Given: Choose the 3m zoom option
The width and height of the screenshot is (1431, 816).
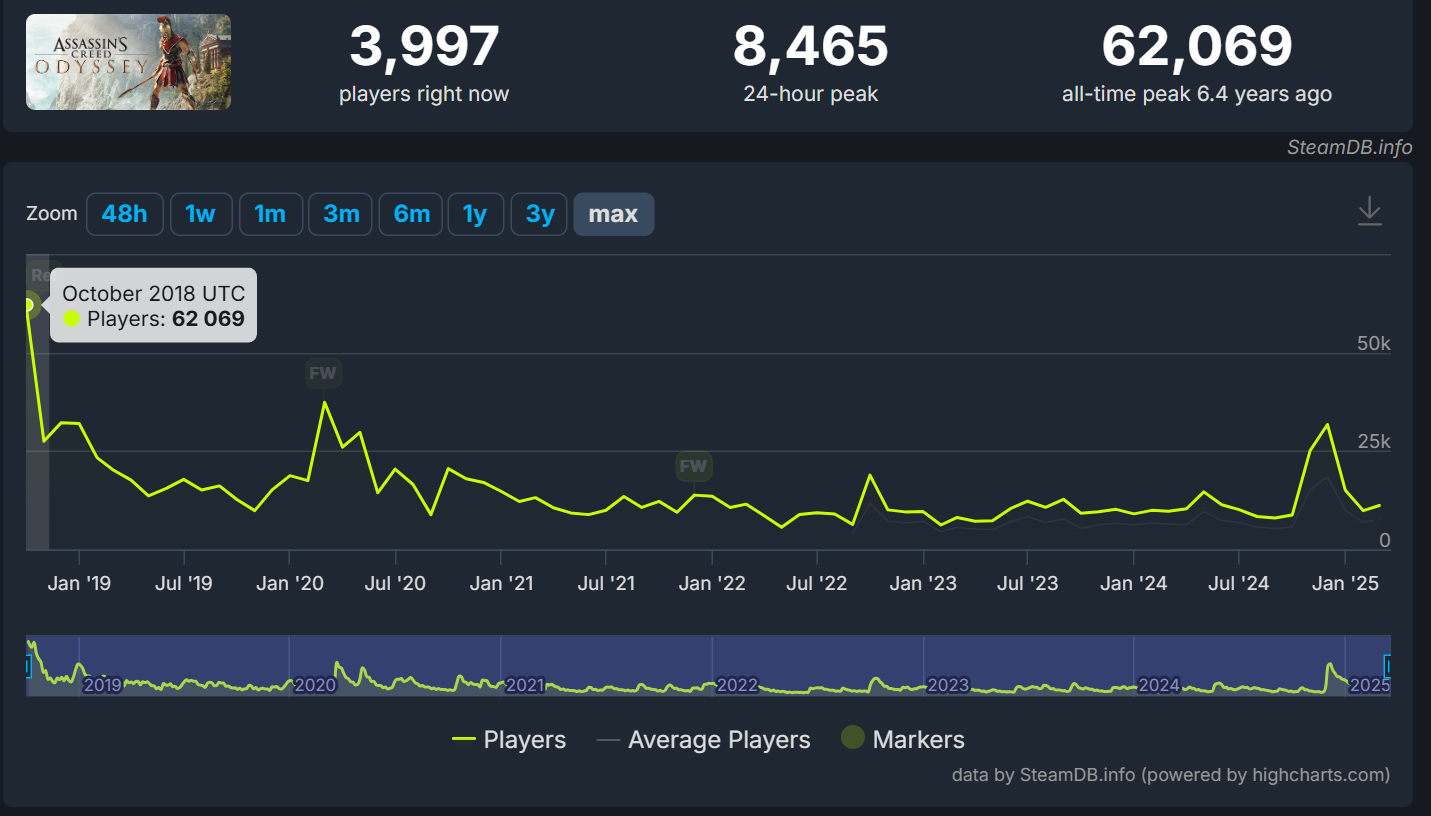Looking at the screenshot, I should (x=341, y=214).
